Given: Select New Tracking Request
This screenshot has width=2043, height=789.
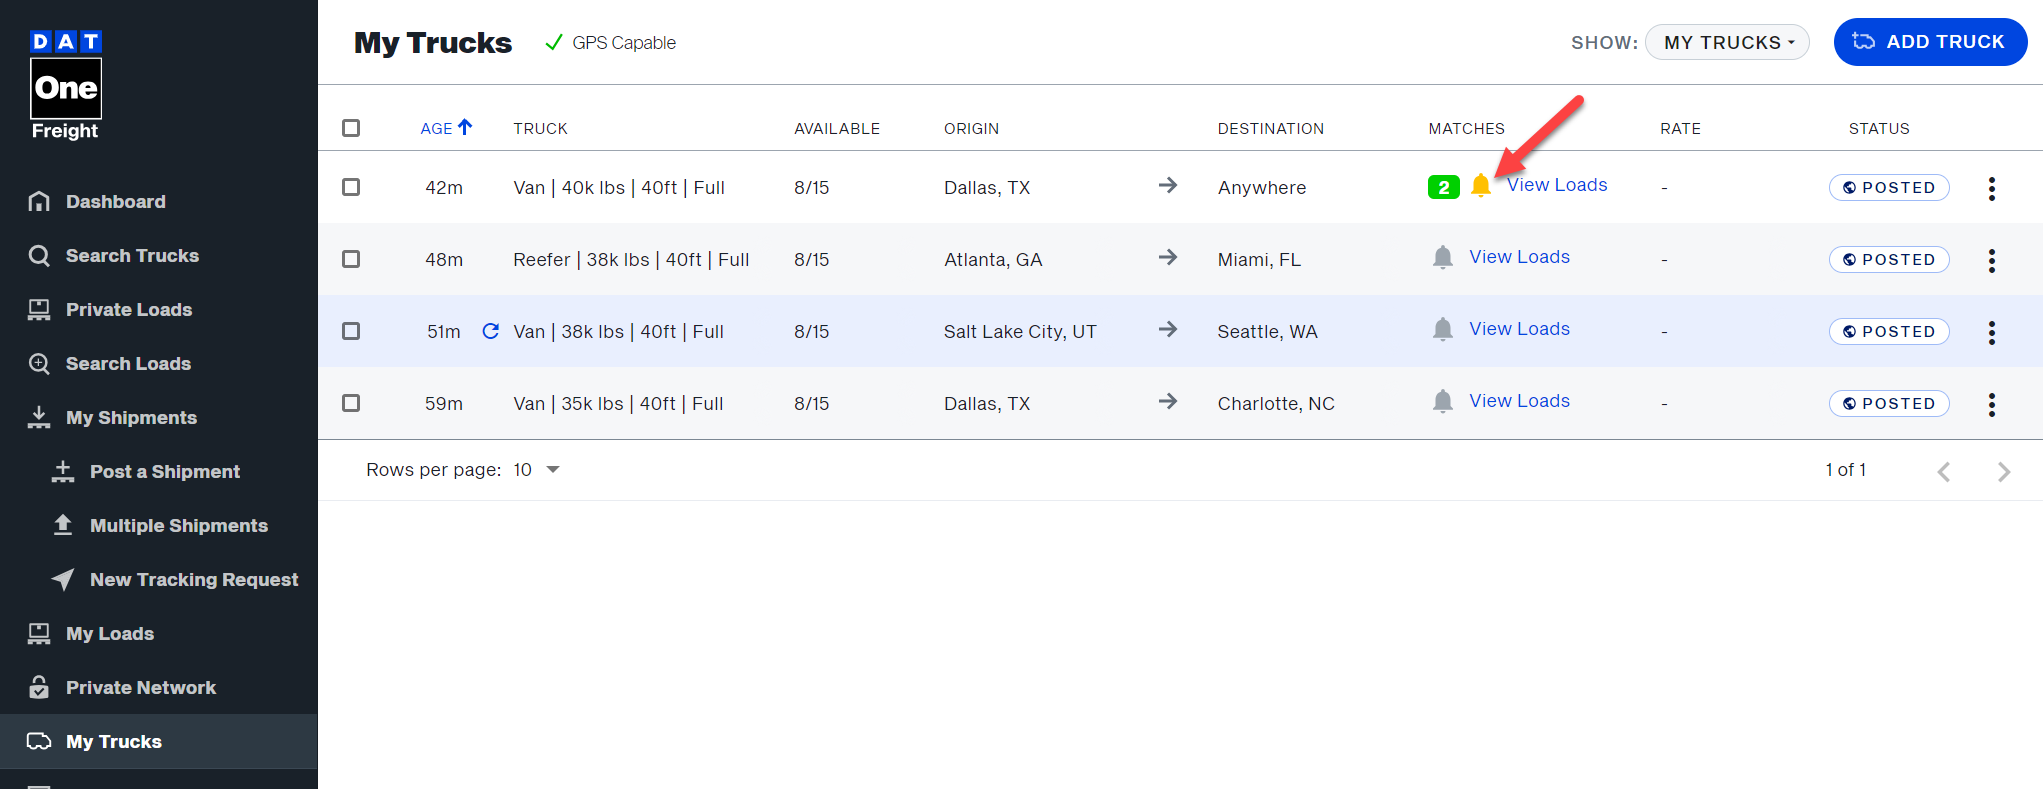Looking at the screenshot, I should coord(194,579).
